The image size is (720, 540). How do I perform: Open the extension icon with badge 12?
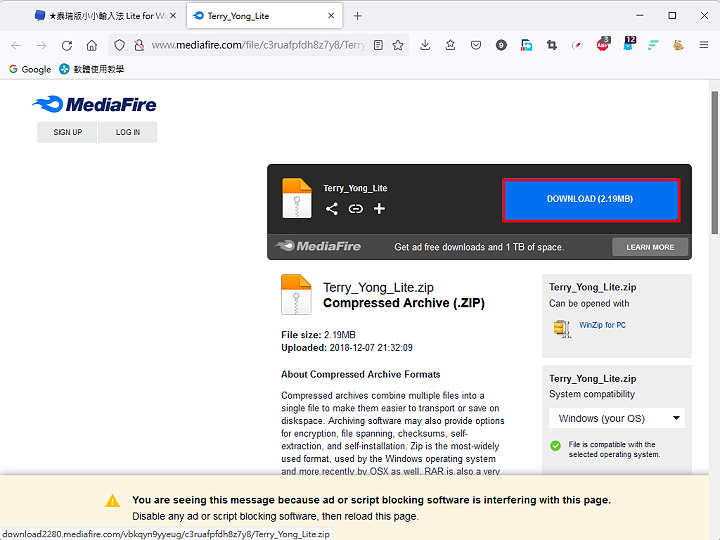(x=628, y=44)
